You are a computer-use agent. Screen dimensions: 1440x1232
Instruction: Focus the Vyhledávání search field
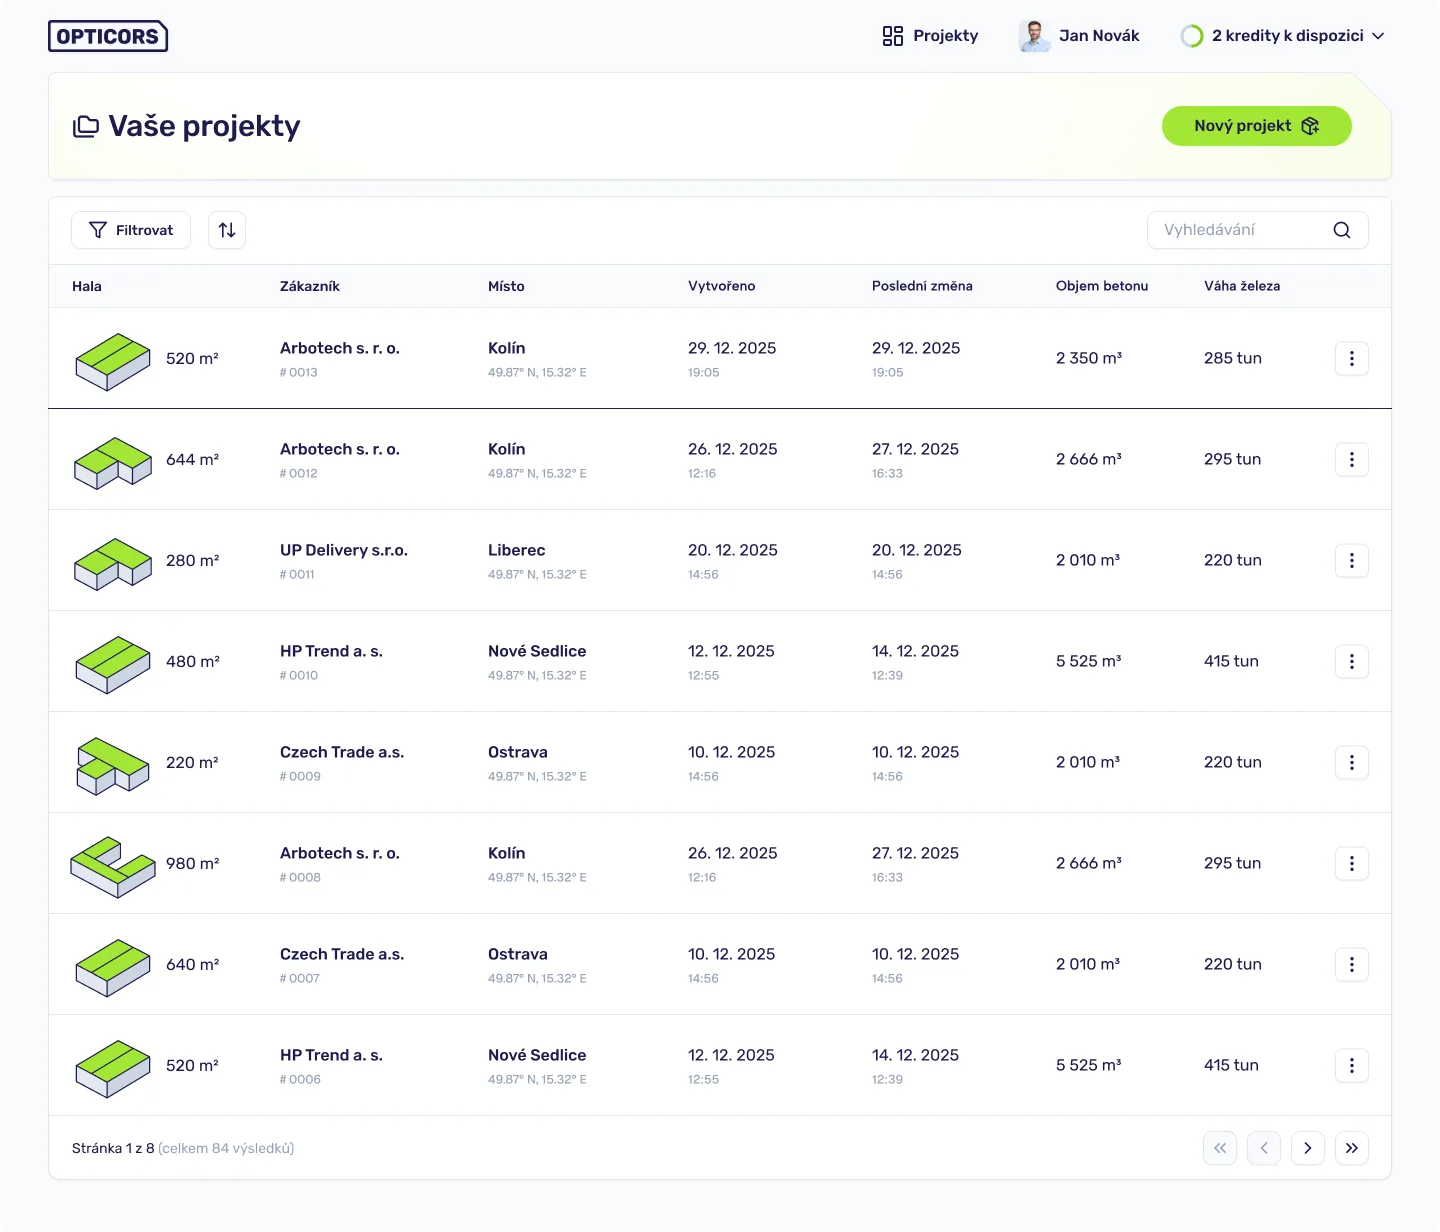(1257, 230)
